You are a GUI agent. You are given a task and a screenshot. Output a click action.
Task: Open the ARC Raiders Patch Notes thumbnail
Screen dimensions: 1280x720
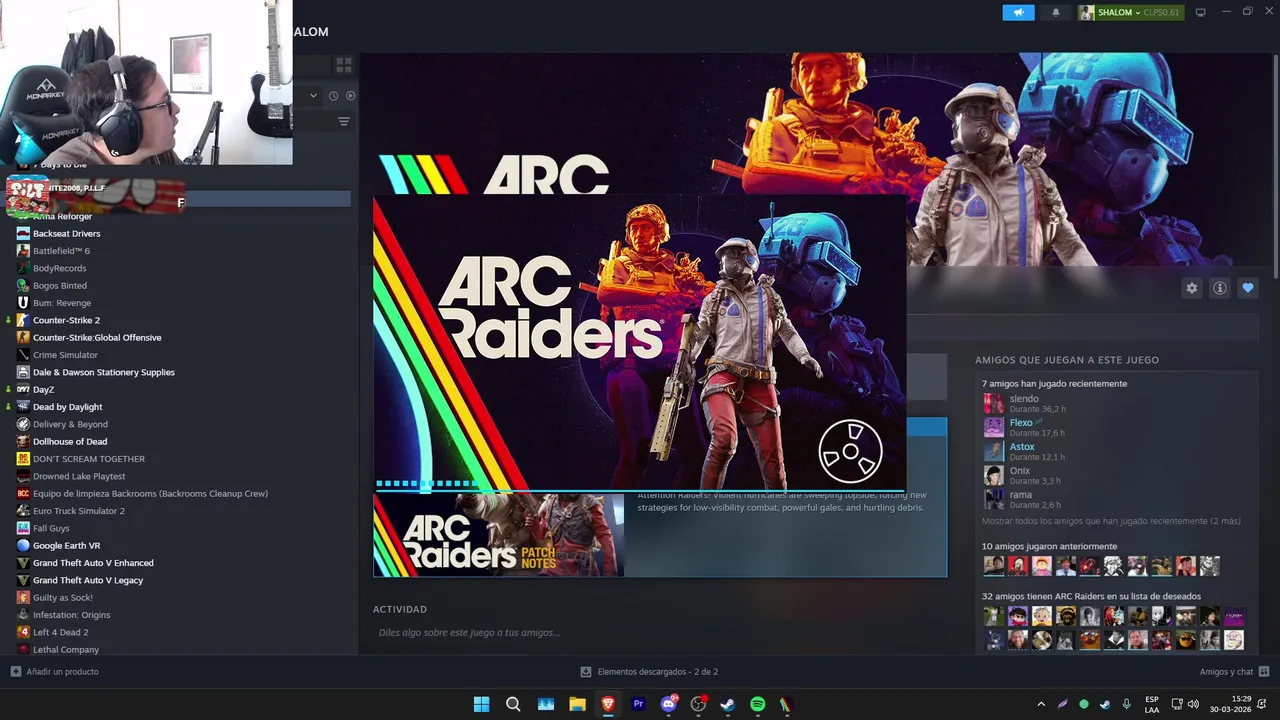498,535
